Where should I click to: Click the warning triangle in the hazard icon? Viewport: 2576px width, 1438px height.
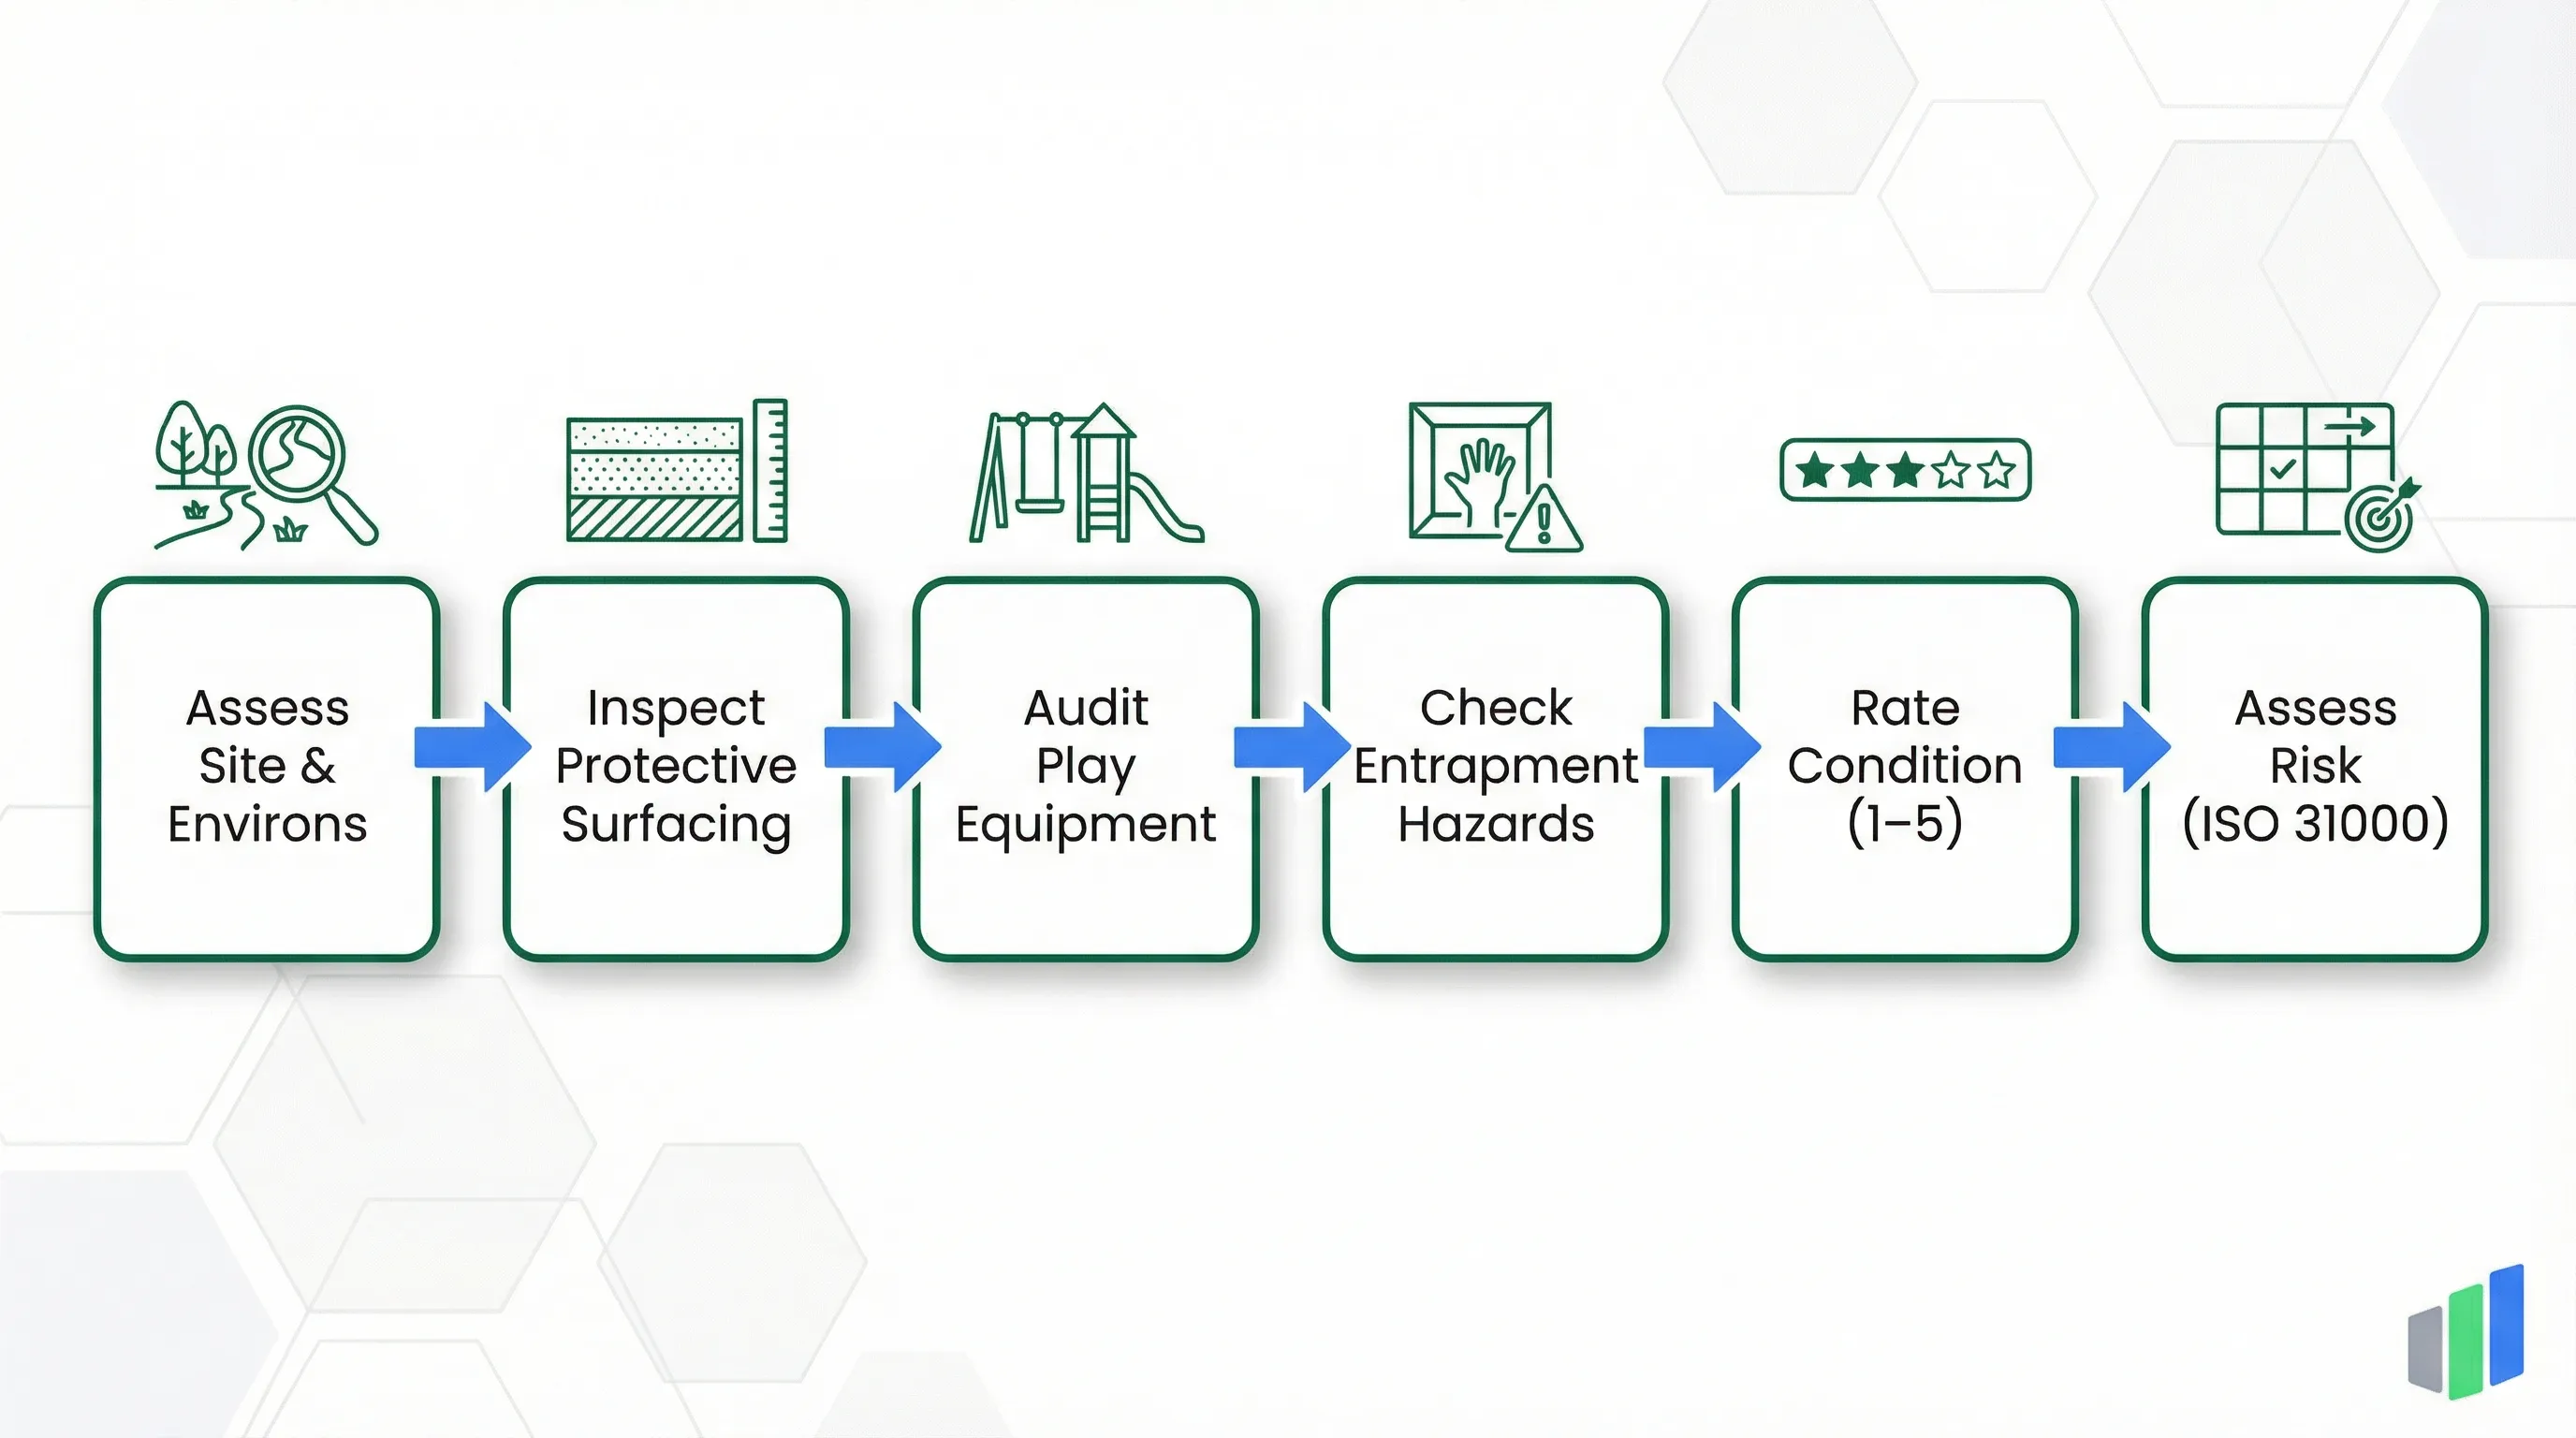(x=1545, y=520)
